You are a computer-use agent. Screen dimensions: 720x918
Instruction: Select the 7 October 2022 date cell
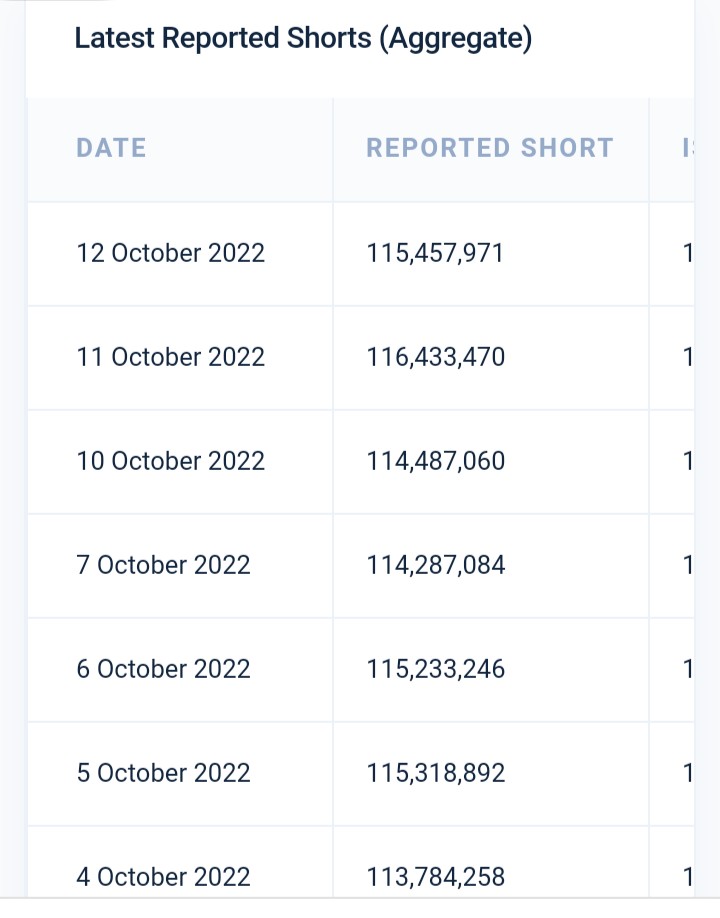[x=163, y=566]
